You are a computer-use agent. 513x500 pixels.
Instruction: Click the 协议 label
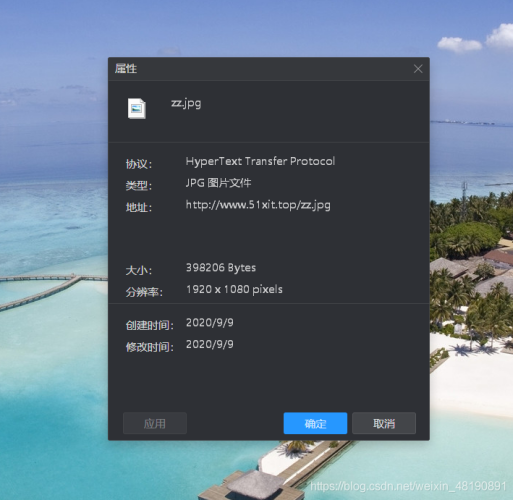click(139, 164)
